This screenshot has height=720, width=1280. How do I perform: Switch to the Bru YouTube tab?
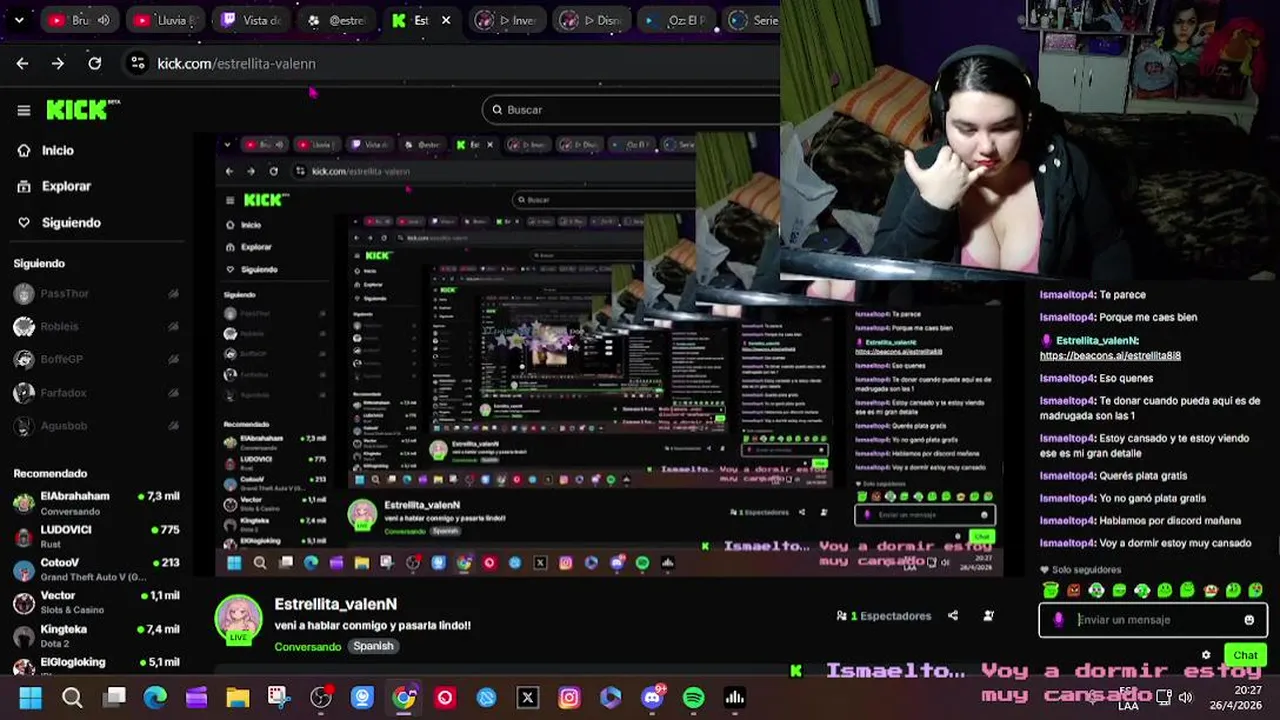[x=79, y=20]
